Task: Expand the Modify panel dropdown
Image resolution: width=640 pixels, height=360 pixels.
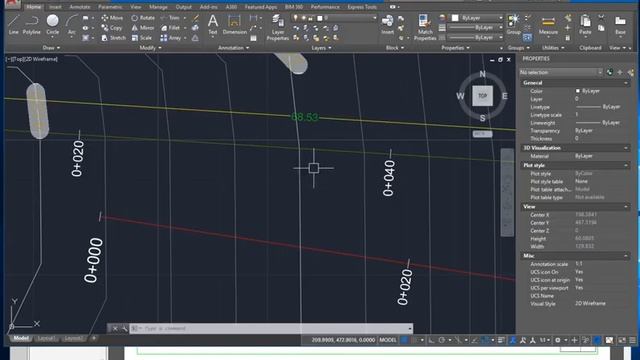Action: (x=150, y=48)
